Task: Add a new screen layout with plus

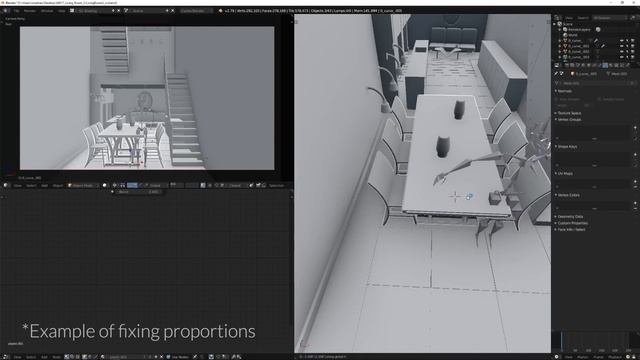Action: coord(113,10)
